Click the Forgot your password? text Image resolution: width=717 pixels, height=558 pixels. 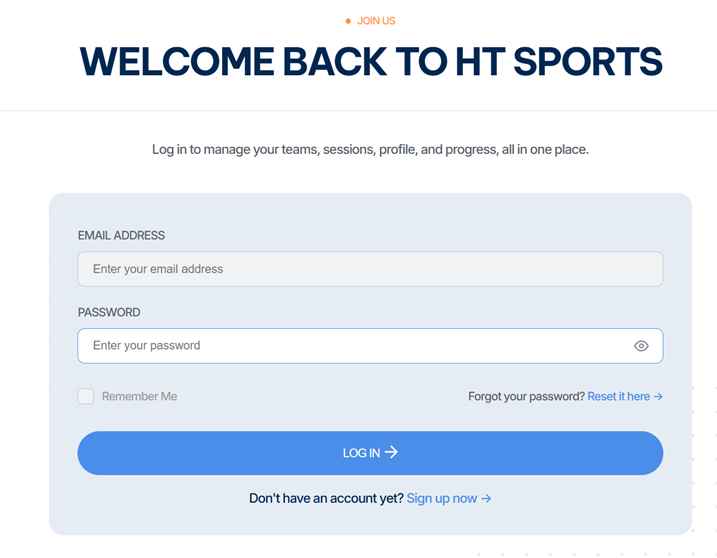pos(526,396)
